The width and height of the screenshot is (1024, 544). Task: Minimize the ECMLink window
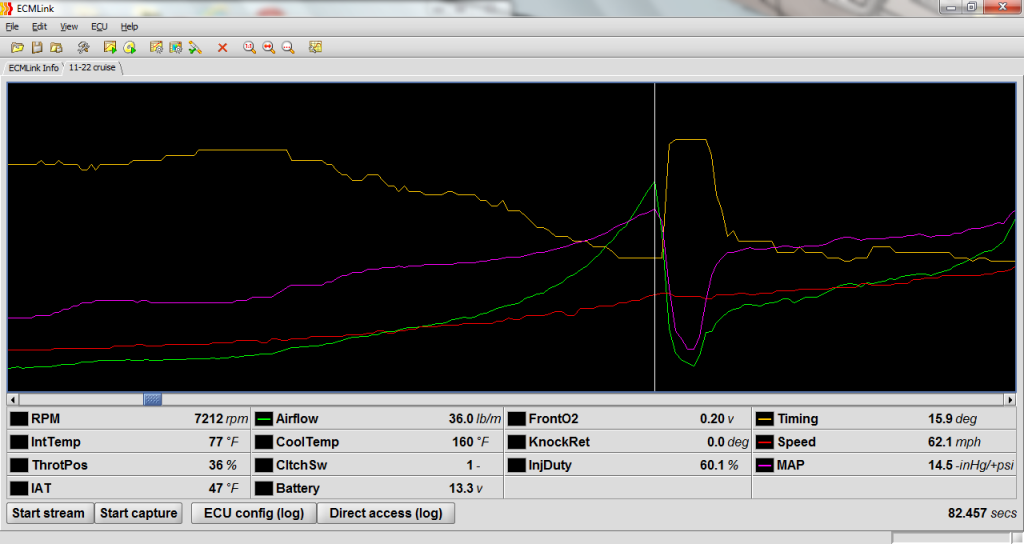[x=951, y=7]
